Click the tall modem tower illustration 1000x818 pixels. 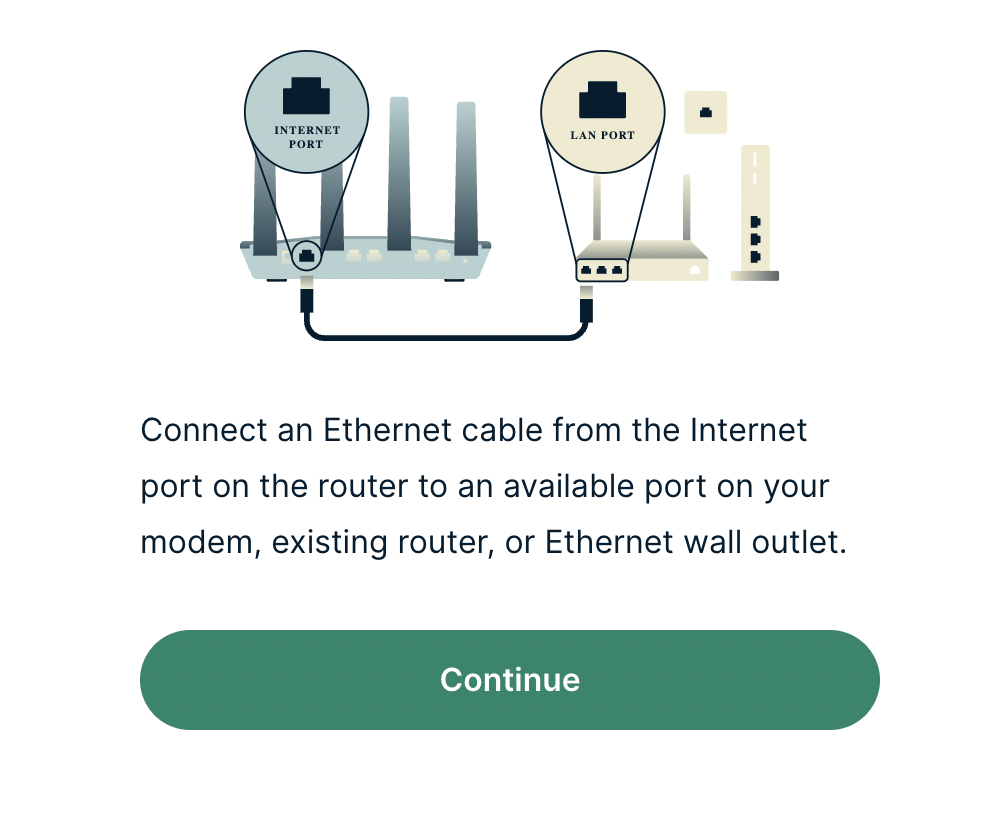click(x=755, y=212)
